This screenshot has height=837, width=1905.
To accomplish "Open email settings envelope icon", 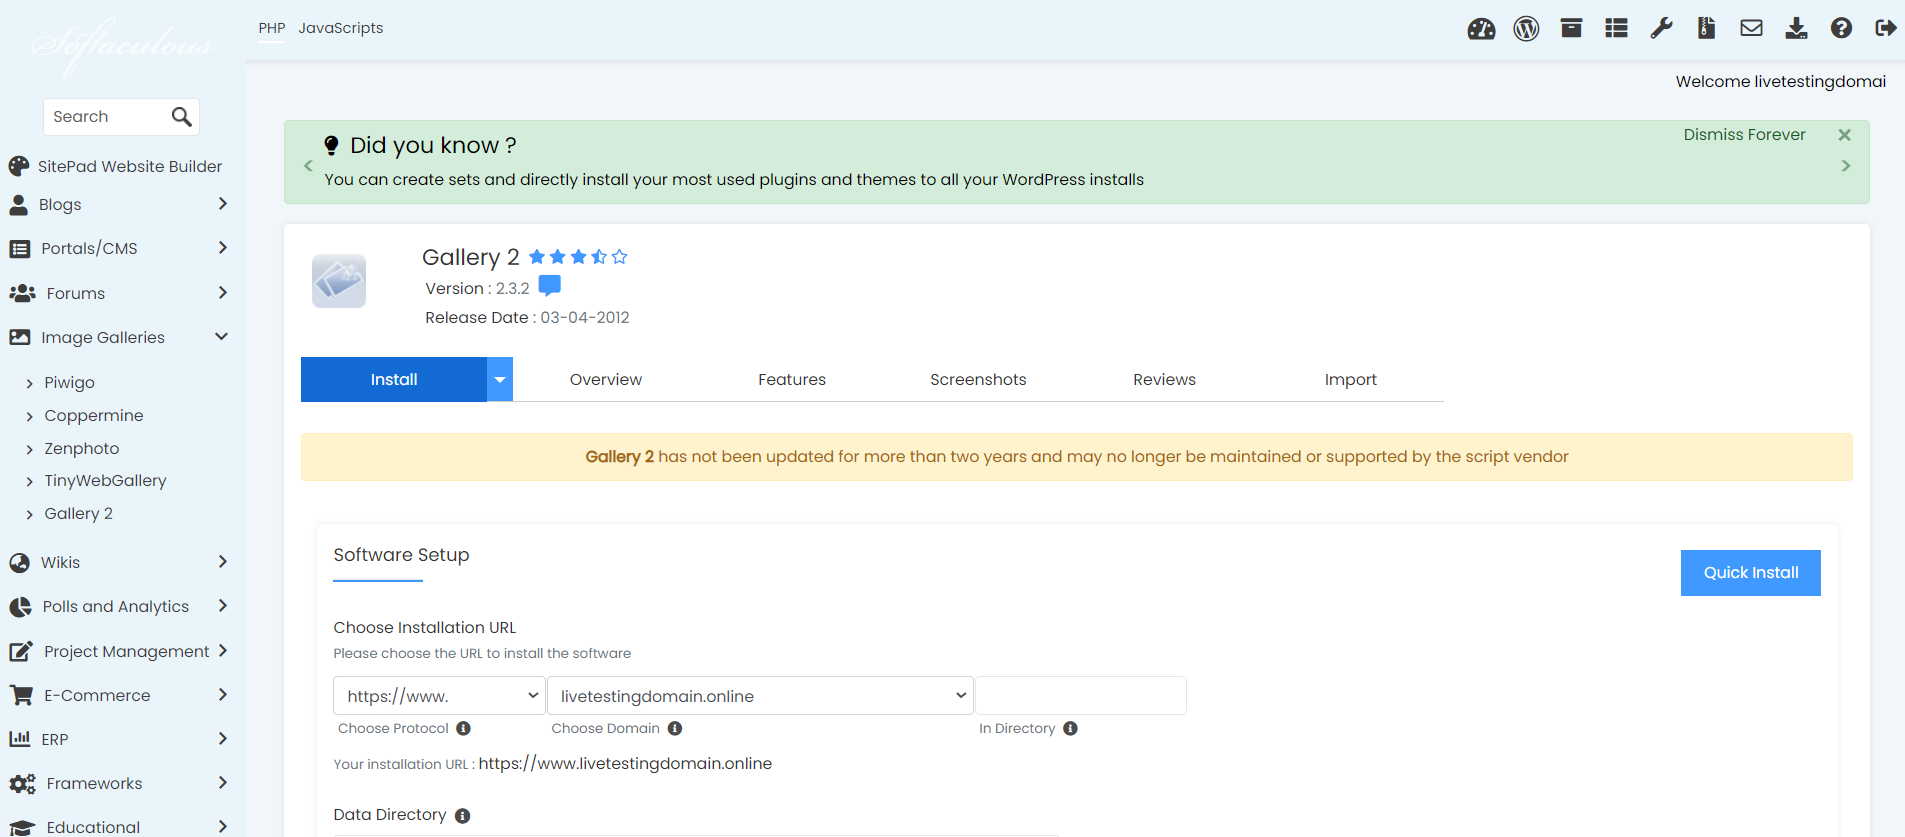I will 1751,28.
